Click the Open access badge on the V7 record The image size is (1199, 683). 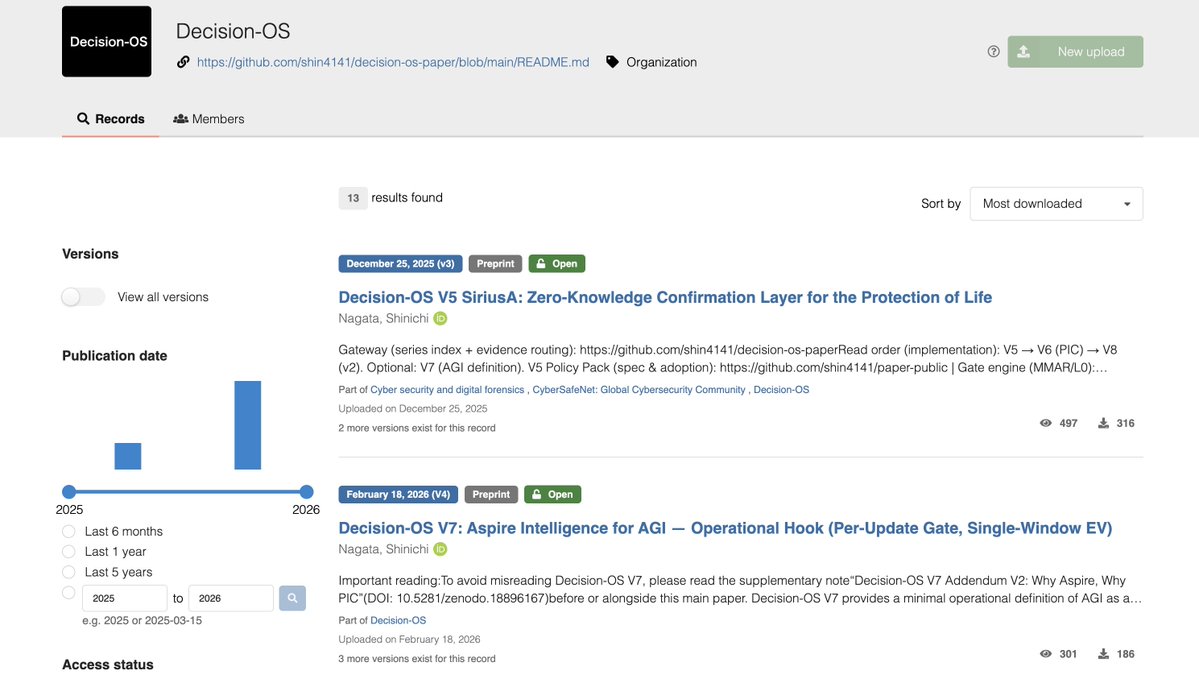click(552, 495)
